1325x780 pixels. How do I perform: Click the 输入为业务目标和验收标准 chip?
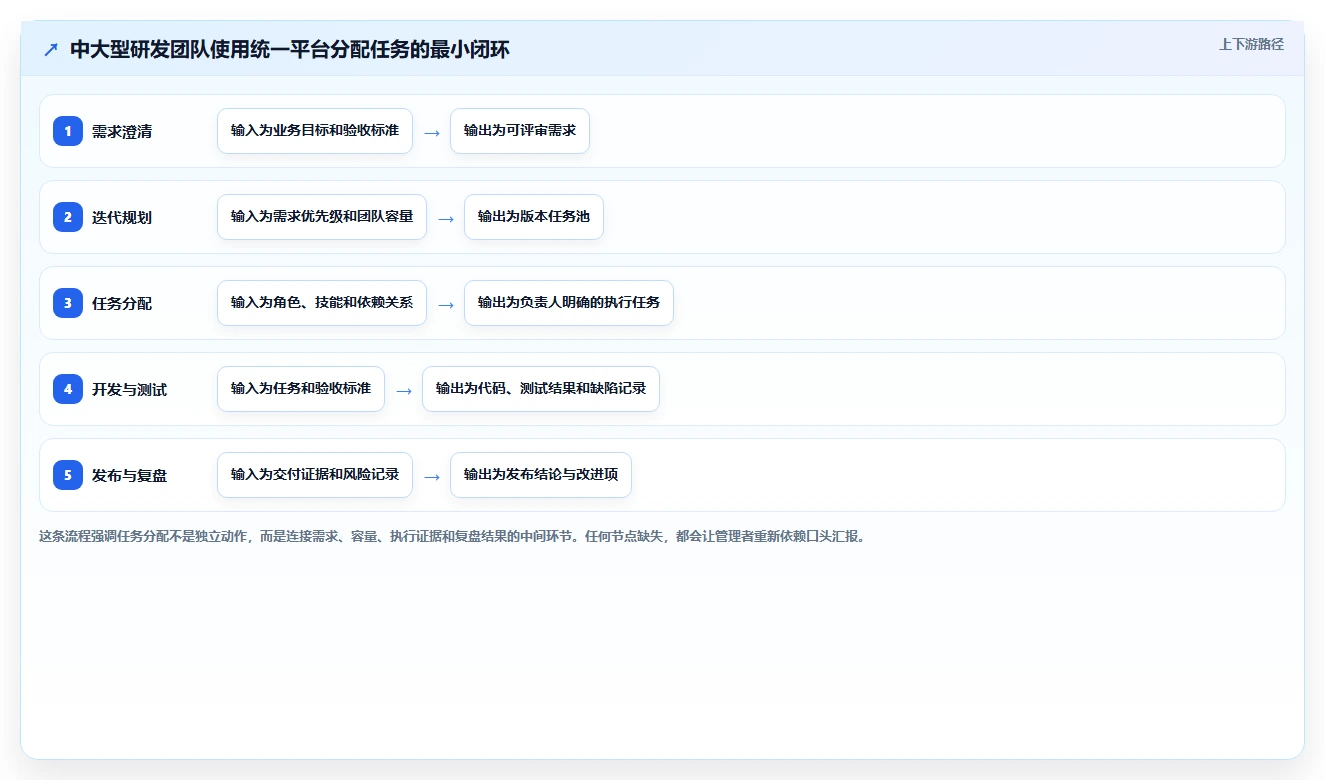(315, 131)
